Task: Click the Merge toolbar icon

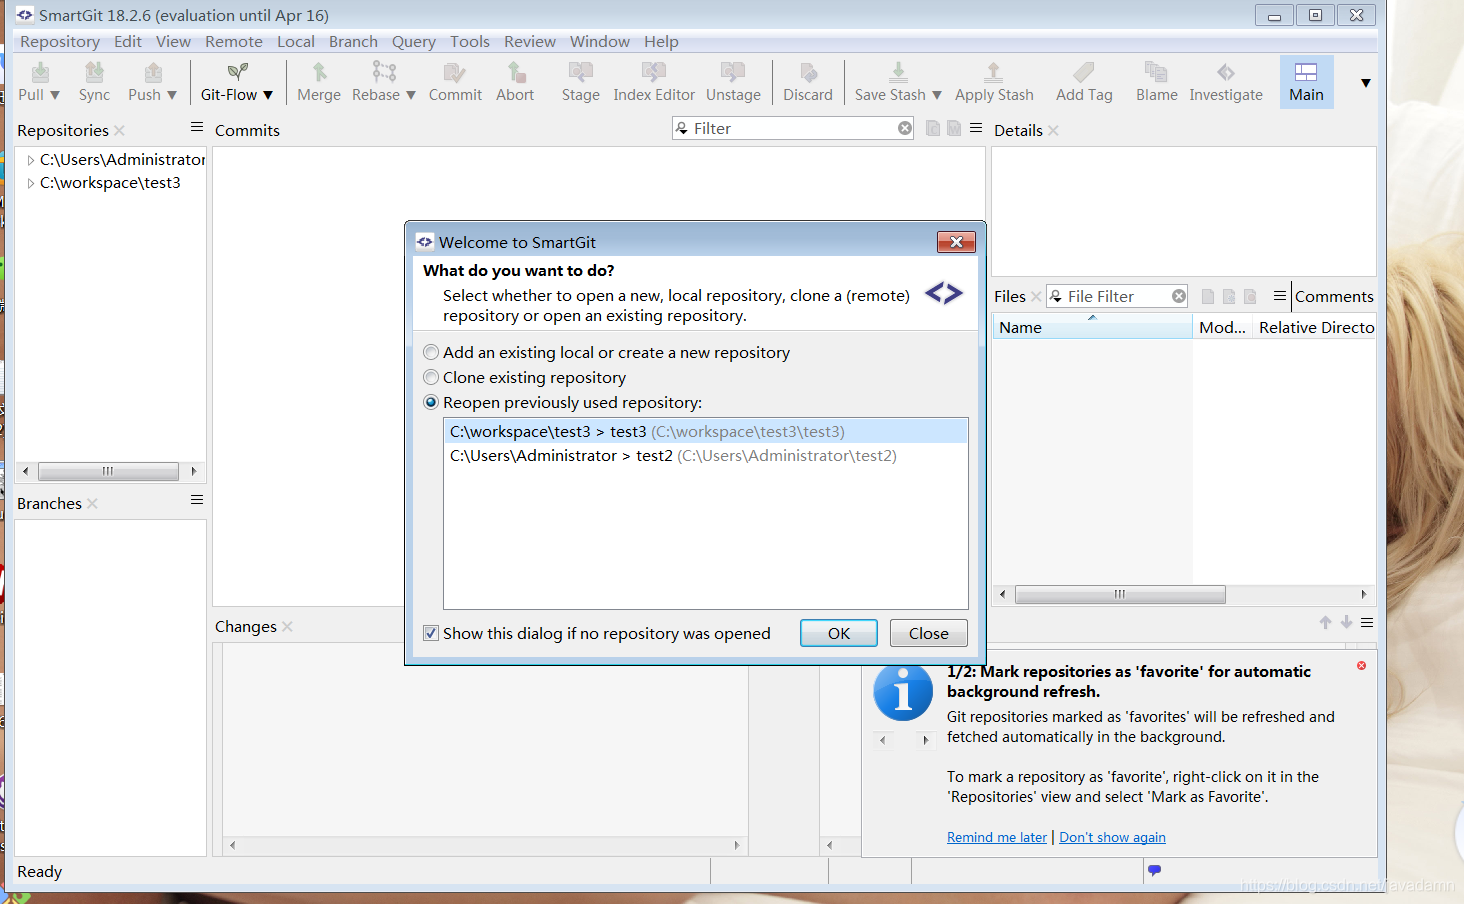Action: click(x=319, y=73)
